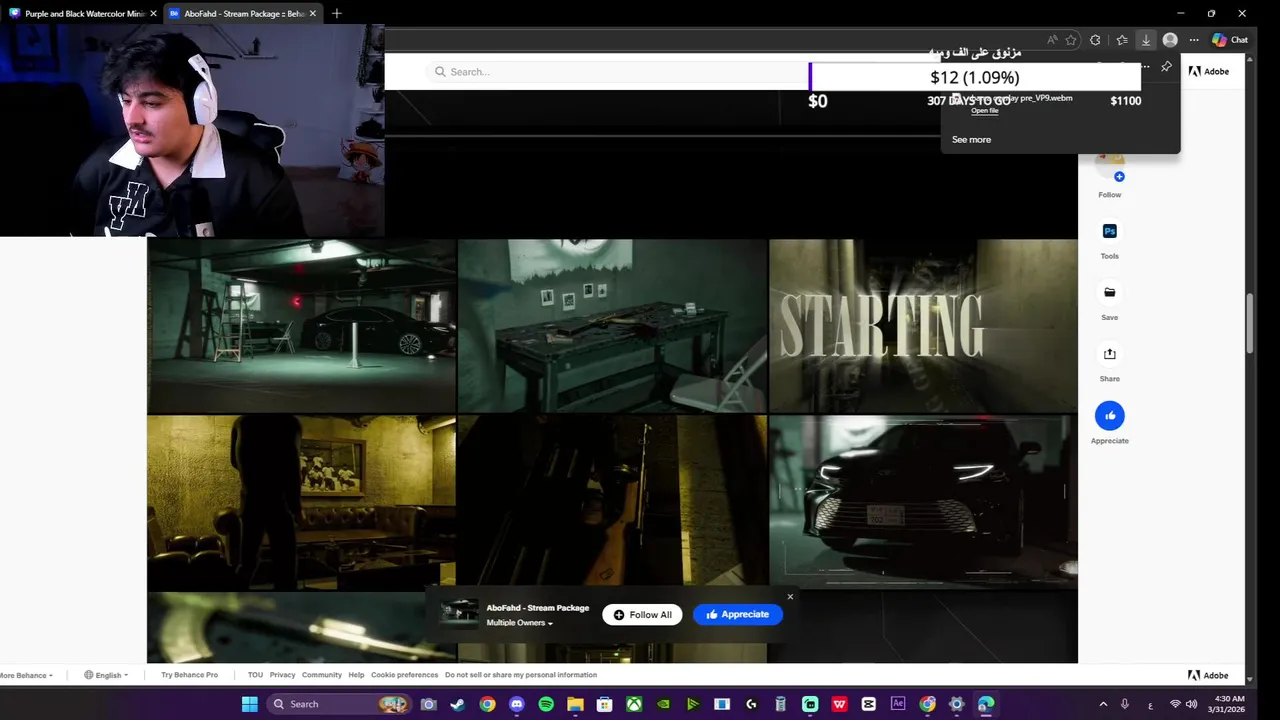Click the Read aloud icon in address bar
1280x720 pixels.
[x=1052, y=40]
